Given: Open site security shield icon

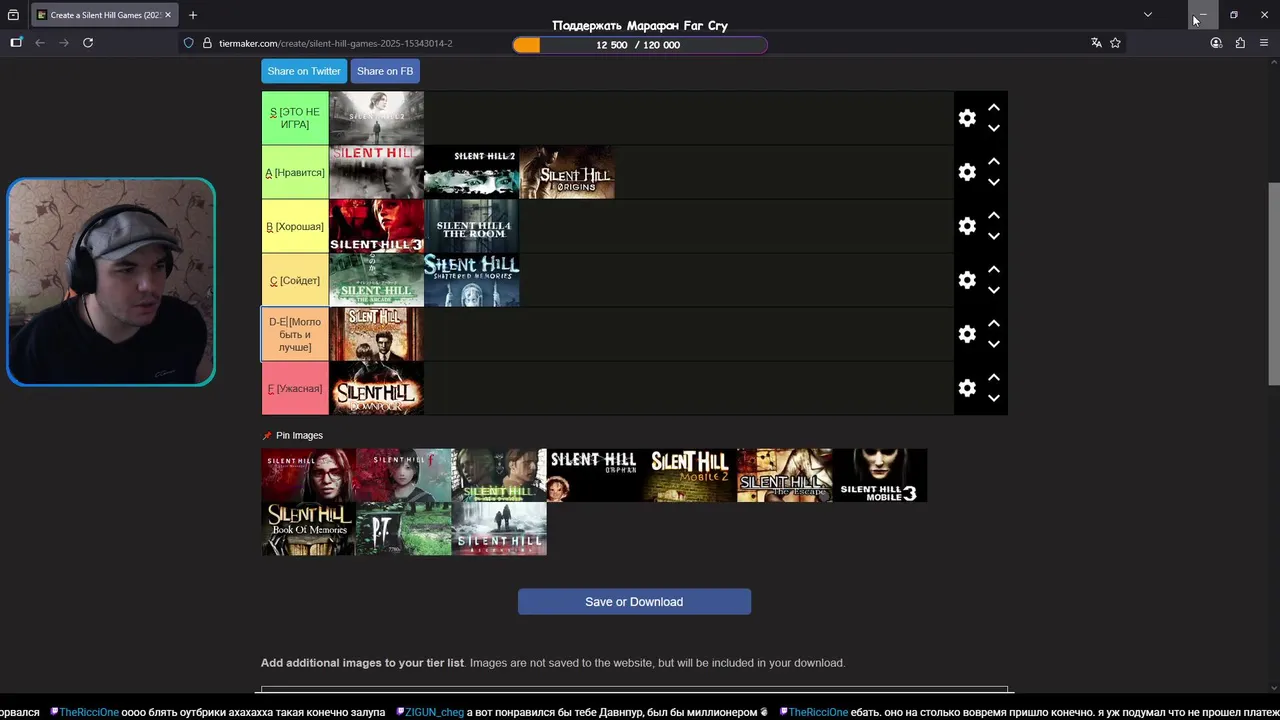Looking at the screenshot, I should point(188,43).
